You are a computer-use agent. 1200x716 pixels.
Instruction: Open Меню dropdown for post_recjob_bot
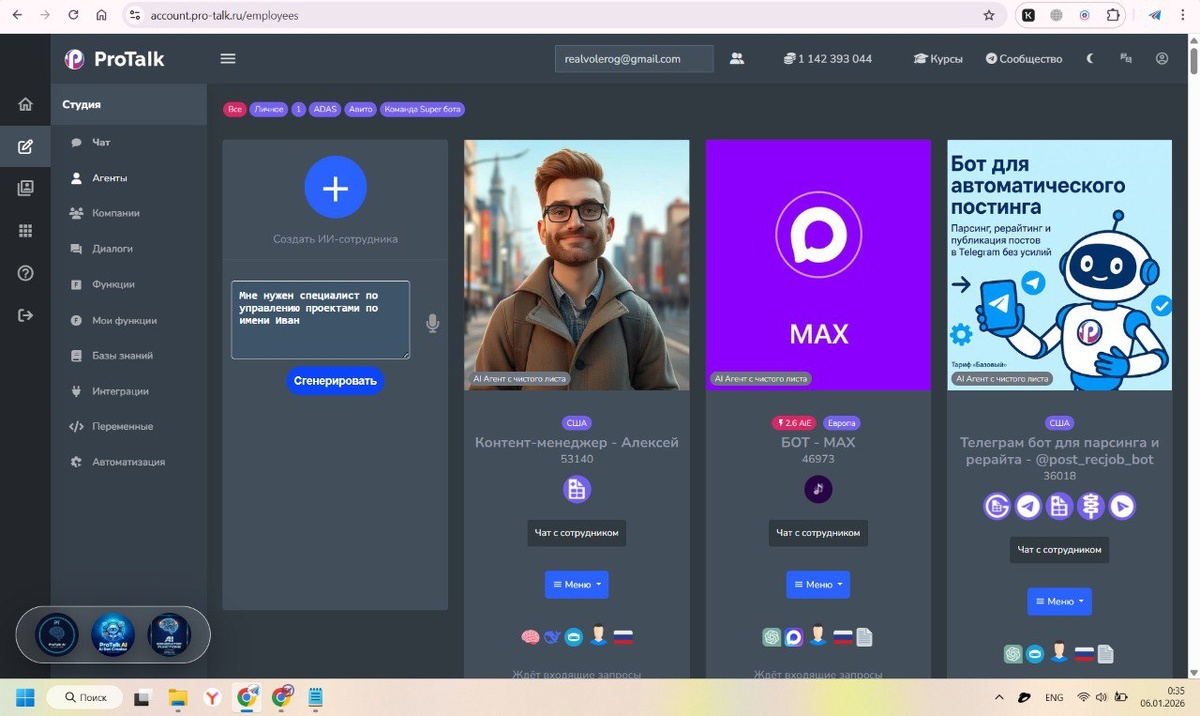coord(1059,601)
